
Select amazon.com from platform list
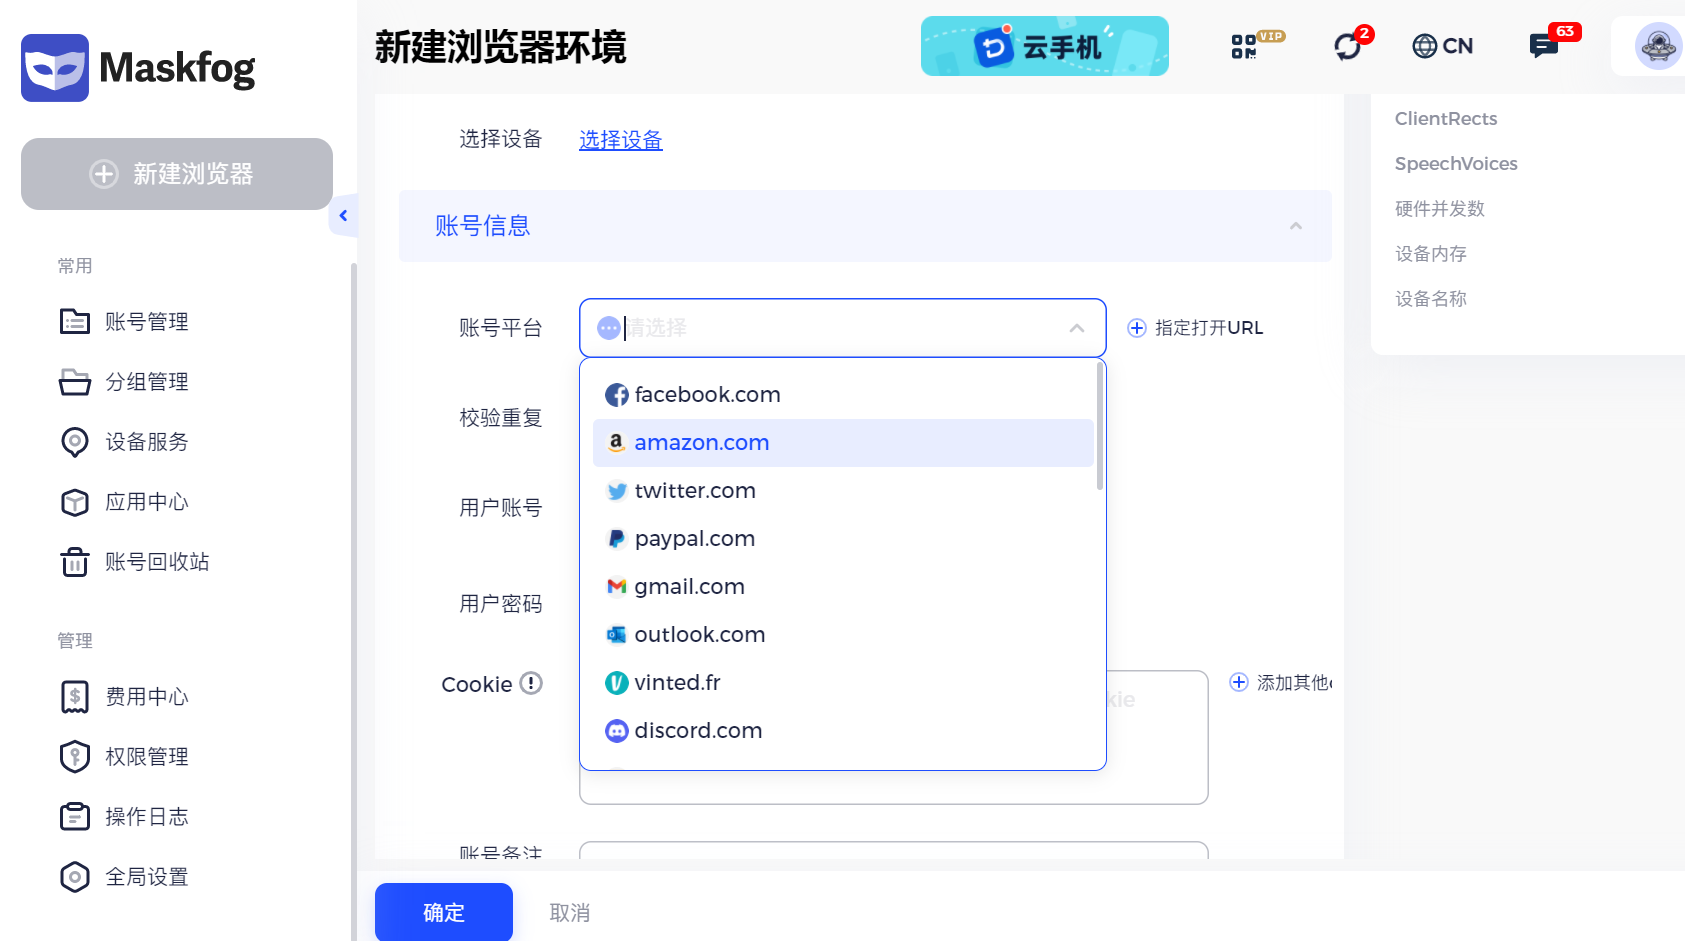tap(843, 443)
